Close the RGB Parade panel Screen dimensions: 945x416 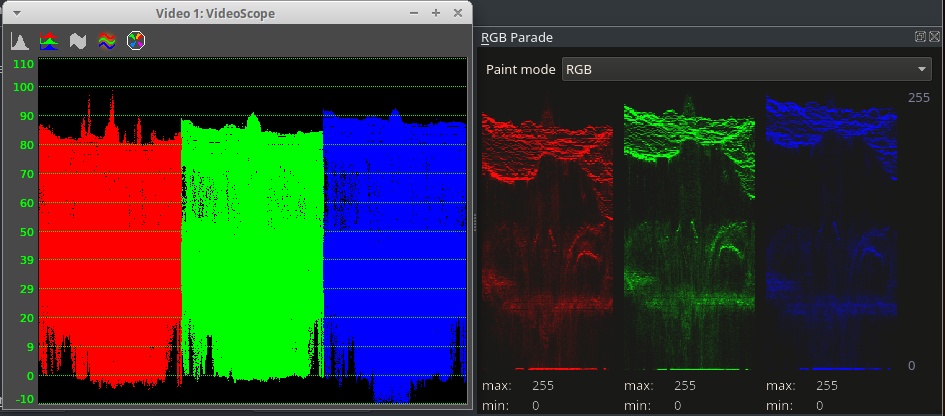(933, 37)
